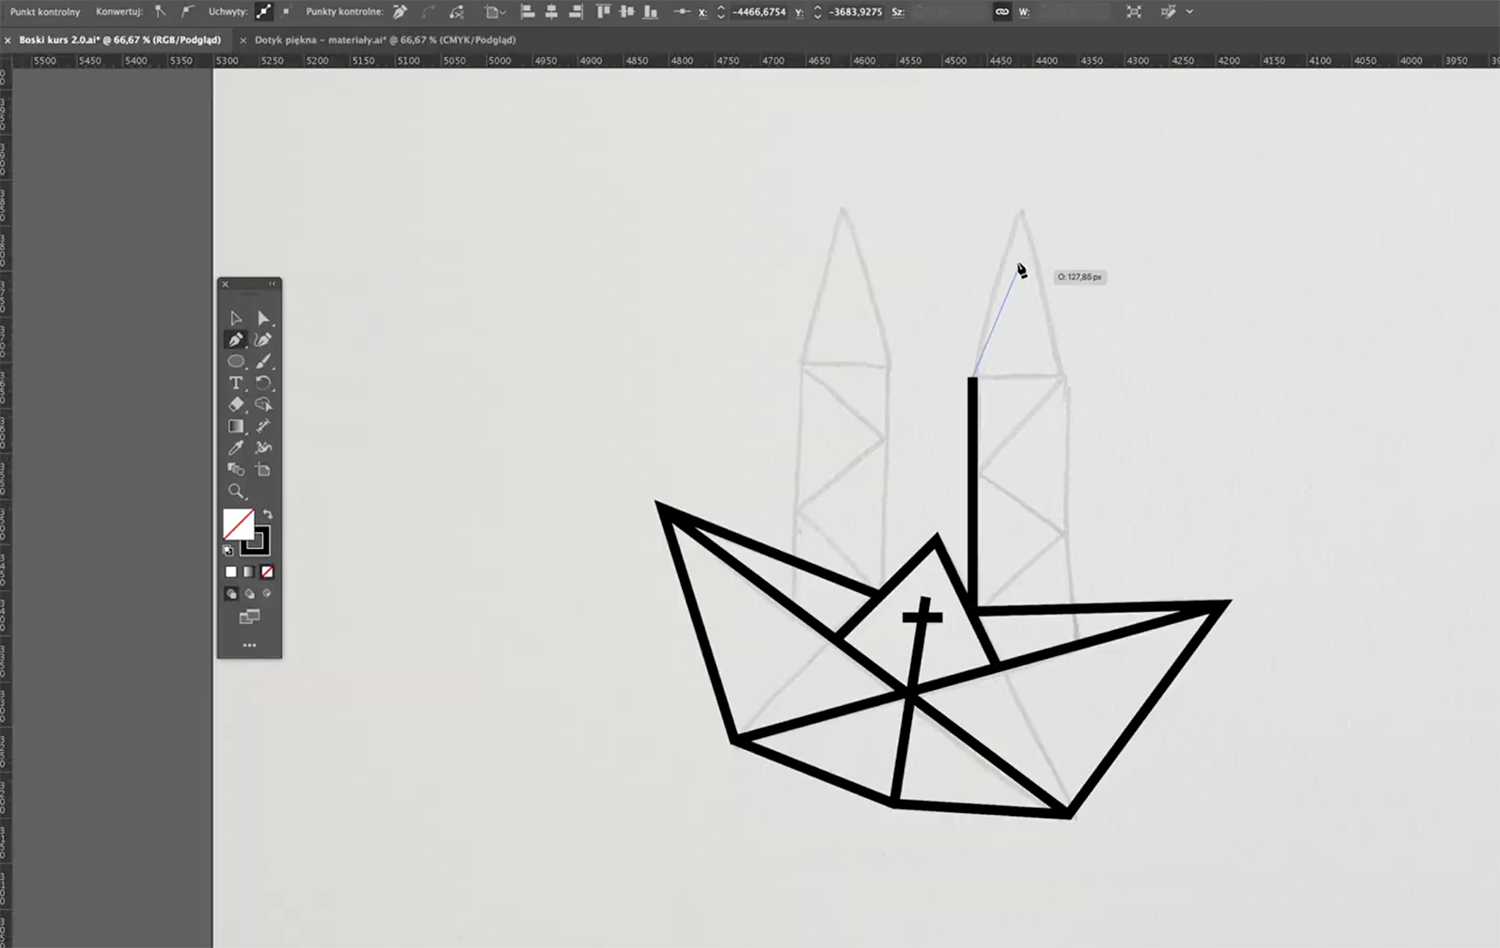1500x948 pixels.
Task: Swap fill and stroke colors
Action: (267, 514)
